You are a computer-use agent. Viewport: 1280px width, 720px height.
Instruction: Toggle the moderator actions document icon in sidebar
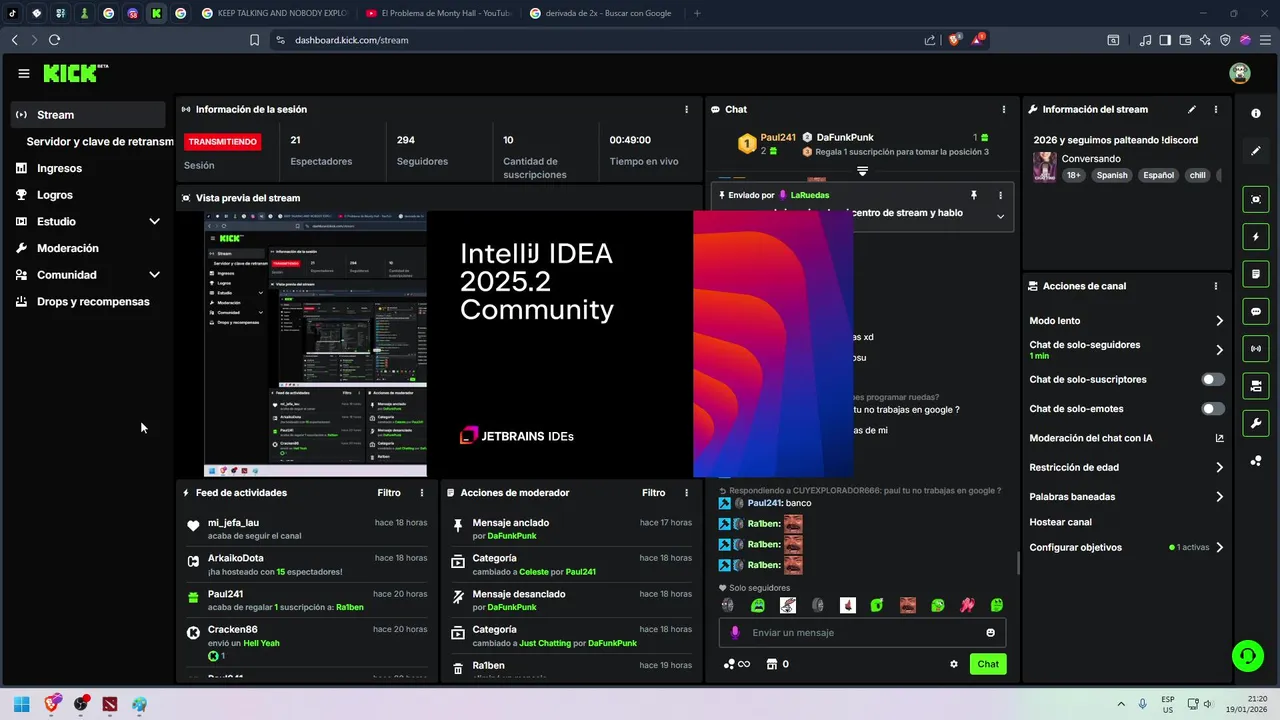click(1256, 274)
